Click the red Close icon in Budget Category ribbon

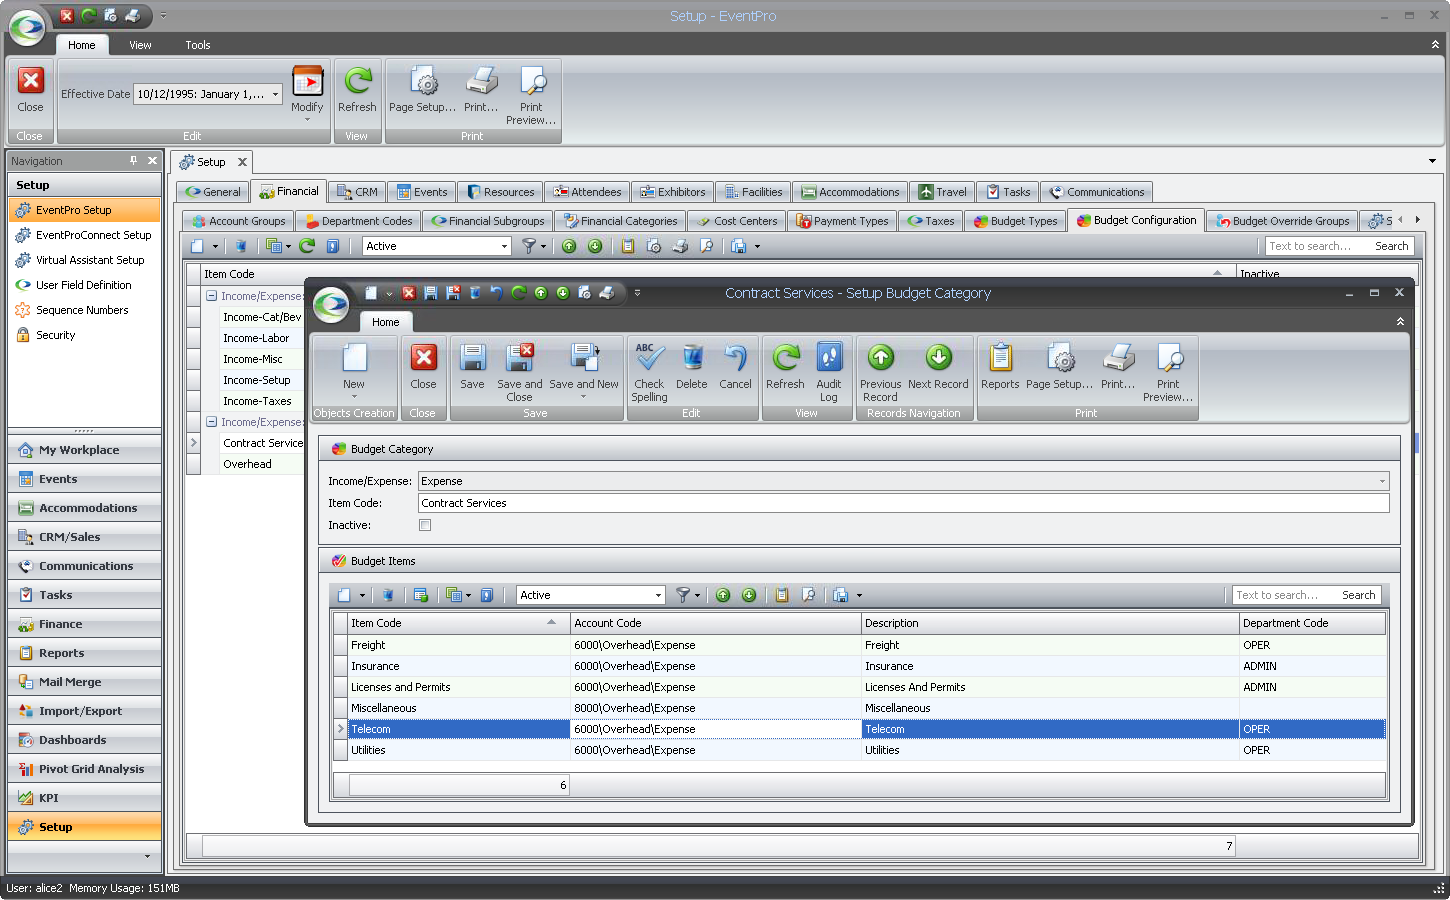(x=423, y=366)
